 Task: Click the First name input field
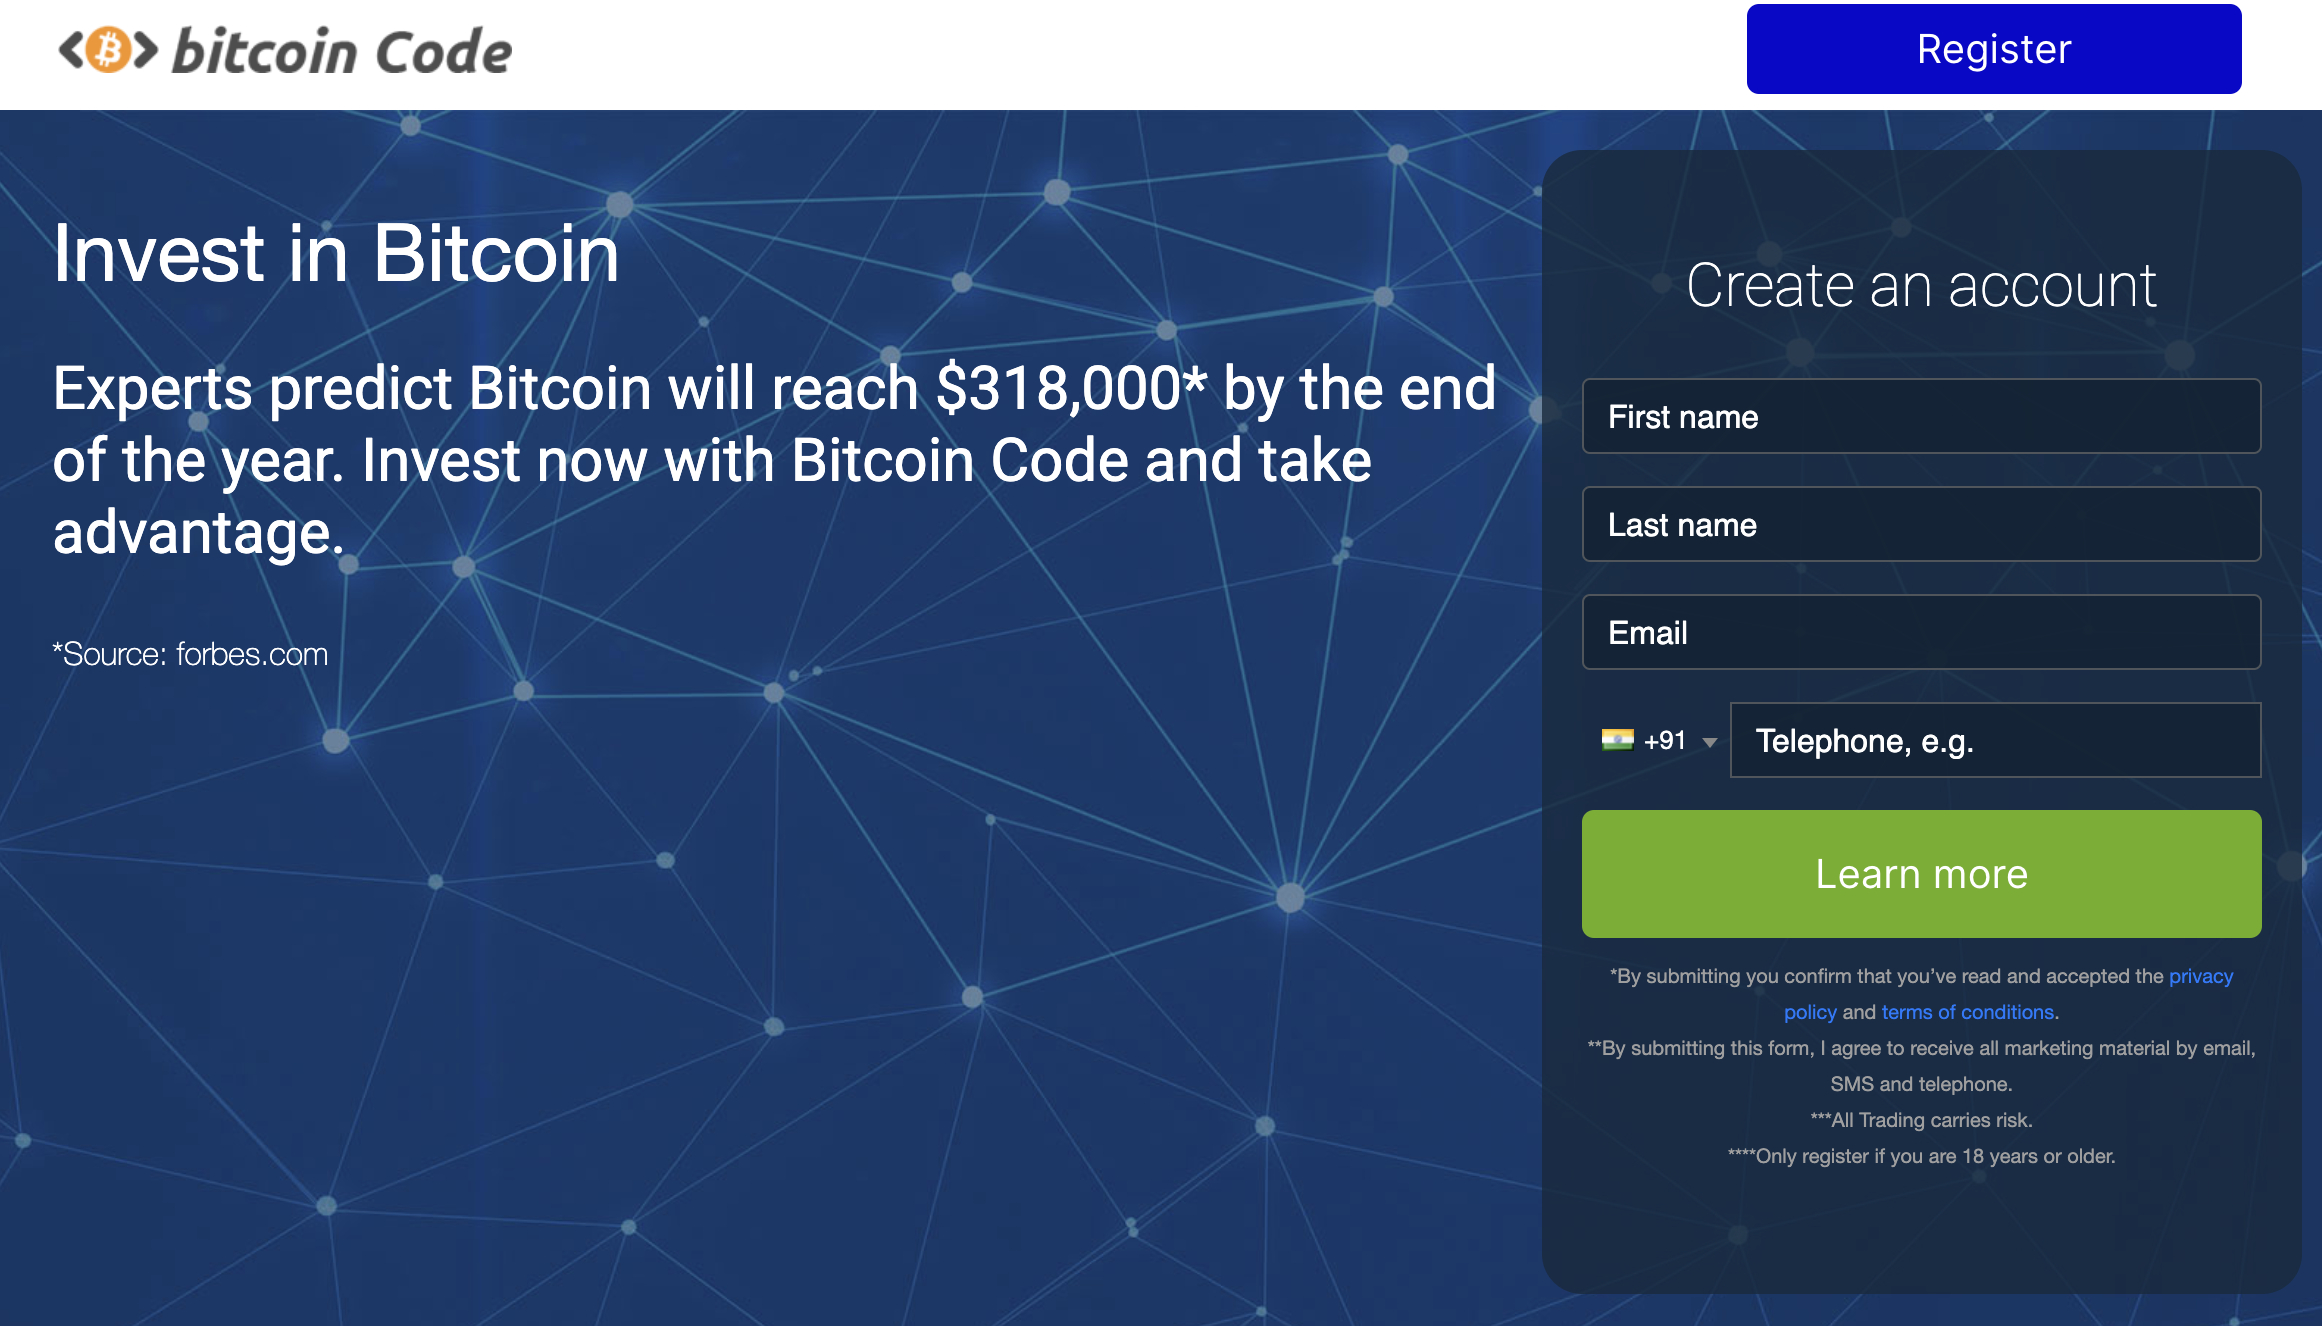[1920, 415]
